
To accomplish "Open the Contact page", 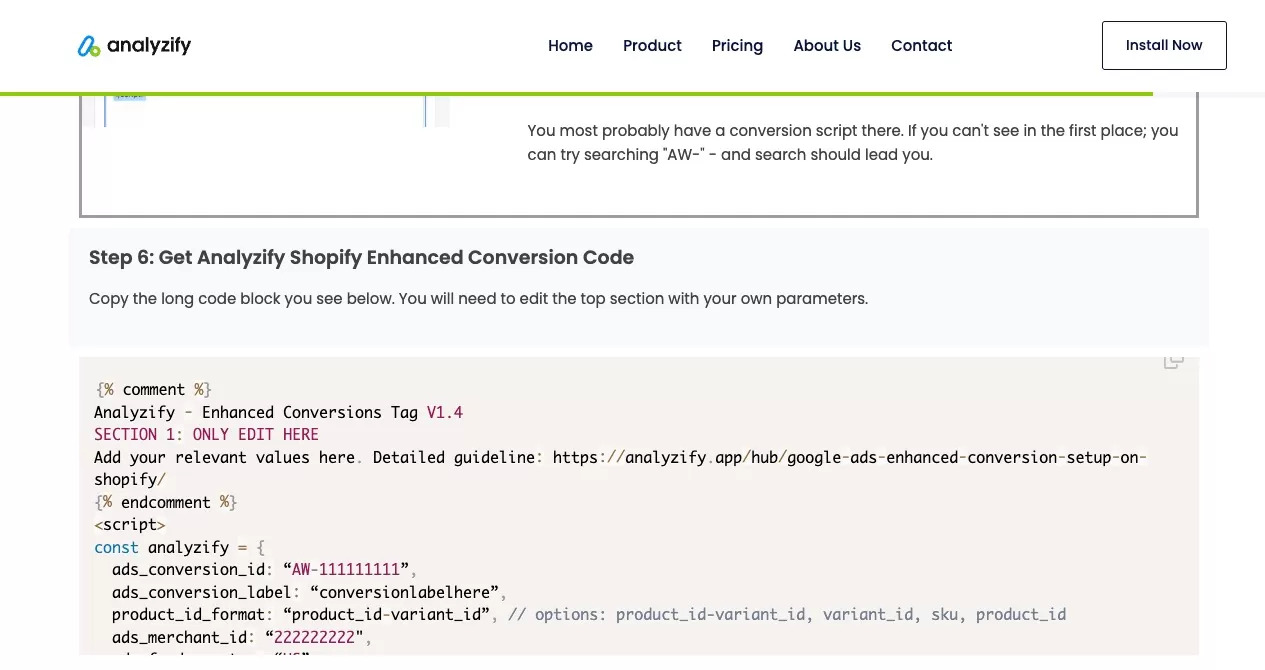I will tap(921, 46).
